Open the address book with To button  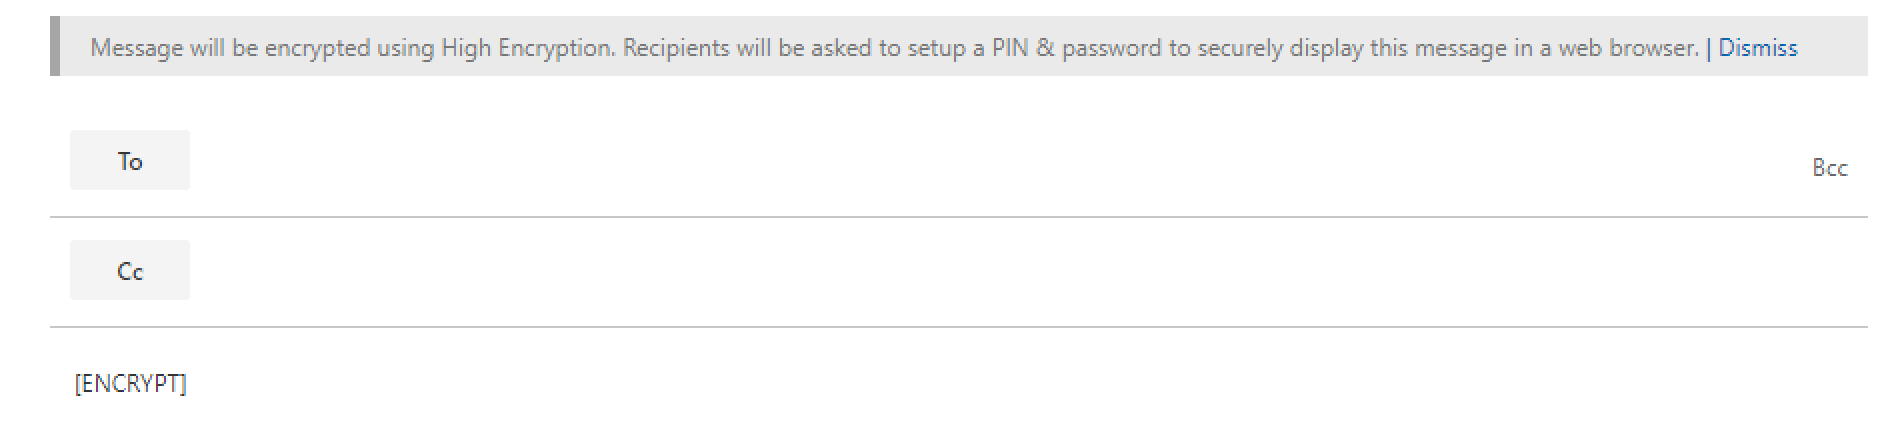pyautogui.click(x=130, y=161)
